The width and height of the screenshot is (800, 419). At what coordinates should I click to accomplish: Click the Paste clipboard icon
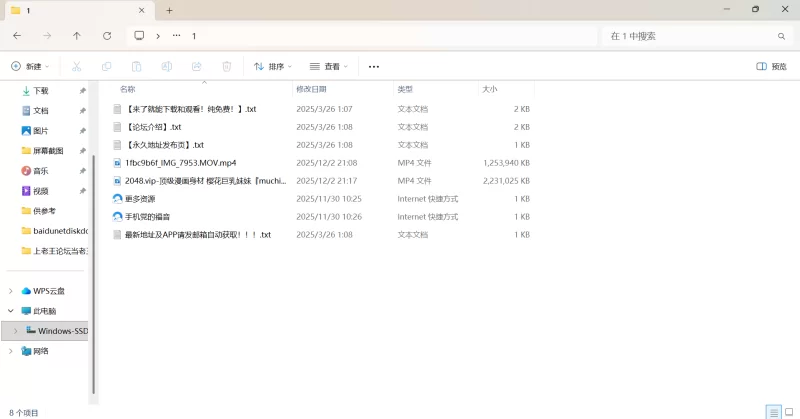(137, 67)
